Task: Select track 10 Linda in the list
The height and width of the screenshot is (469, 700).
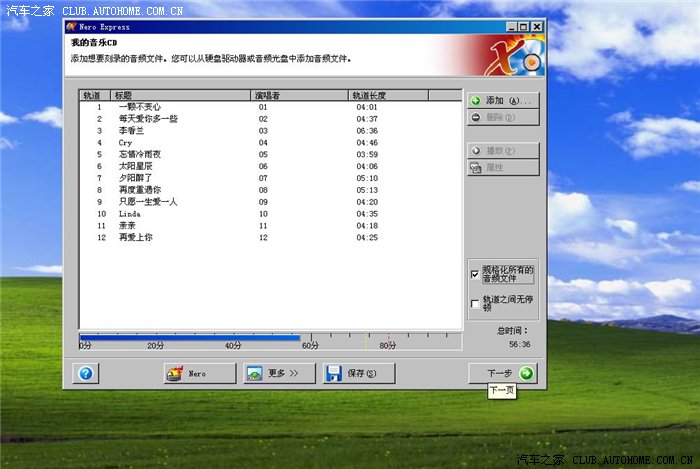Action: (x=130, y=214)
